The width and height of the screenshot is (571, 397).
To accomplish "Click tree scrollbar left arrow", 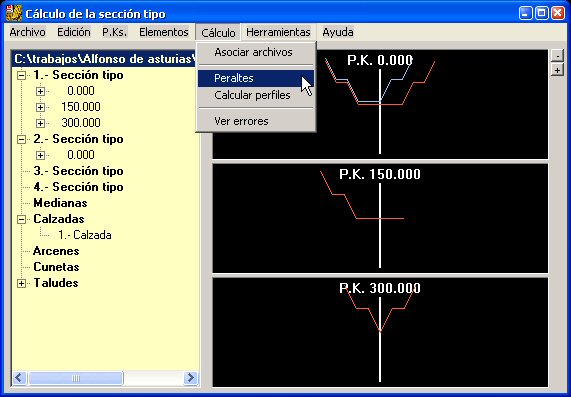I will (20, 378).
